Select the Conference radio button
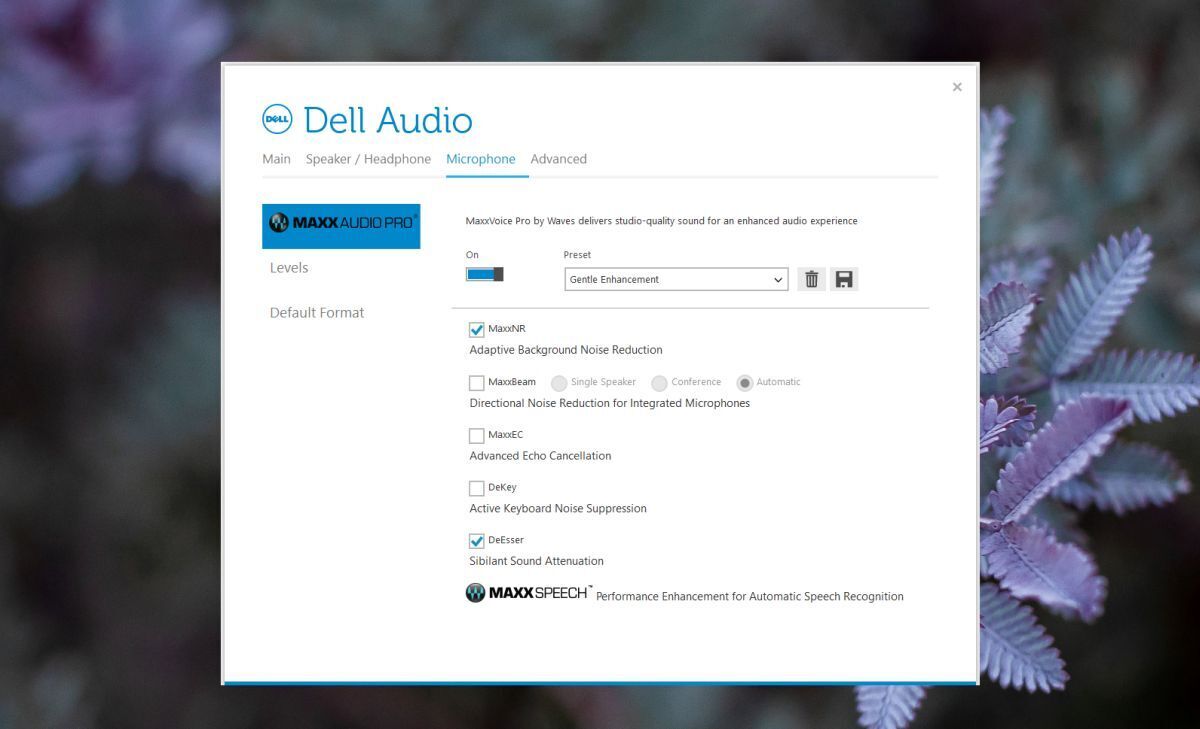This screenshot has height=729, width=1200. coord(660,382)
